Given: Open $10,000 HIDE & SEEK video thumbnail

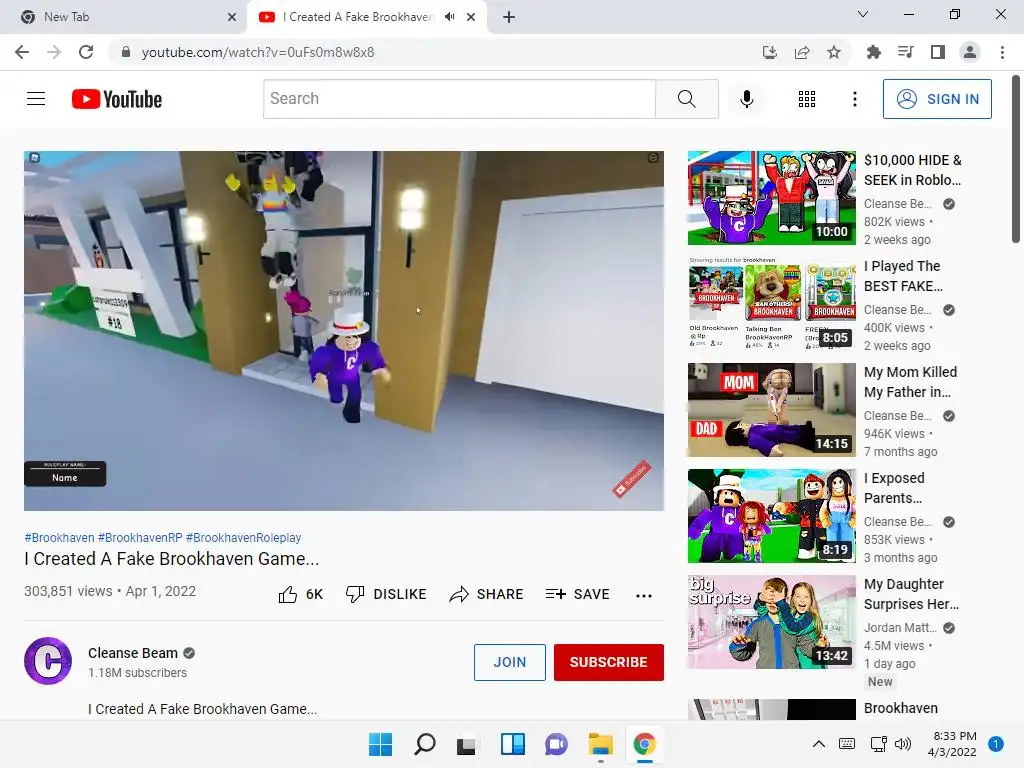Looking at the screenshot, I should (x=771, y=198).
